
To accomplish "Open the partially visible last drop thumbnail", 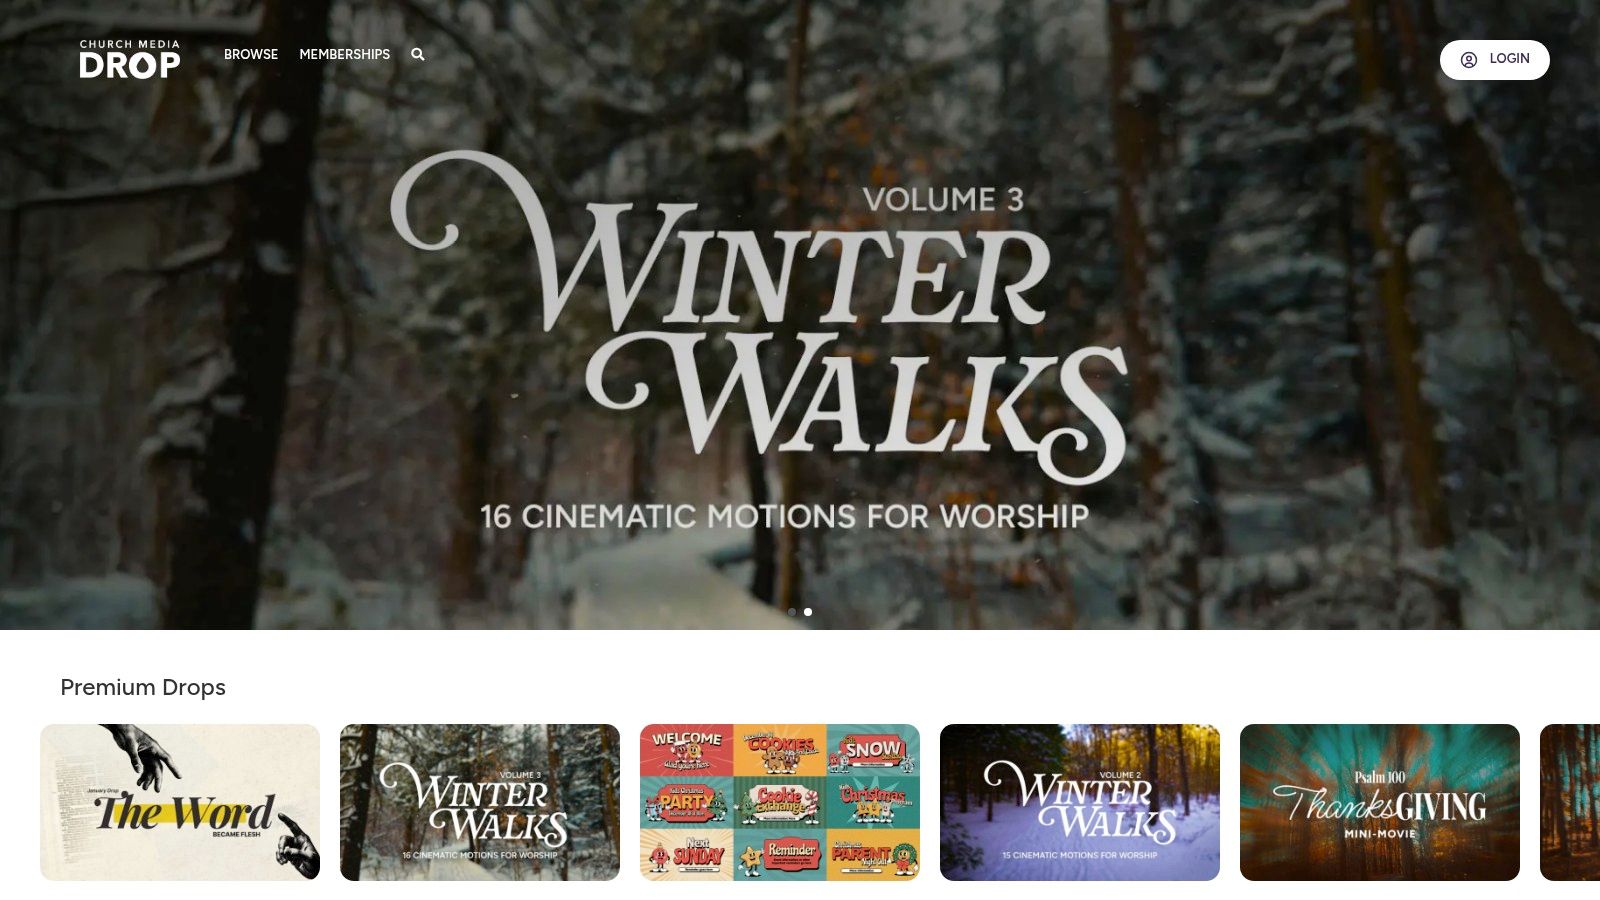I will coord(1570,802).
